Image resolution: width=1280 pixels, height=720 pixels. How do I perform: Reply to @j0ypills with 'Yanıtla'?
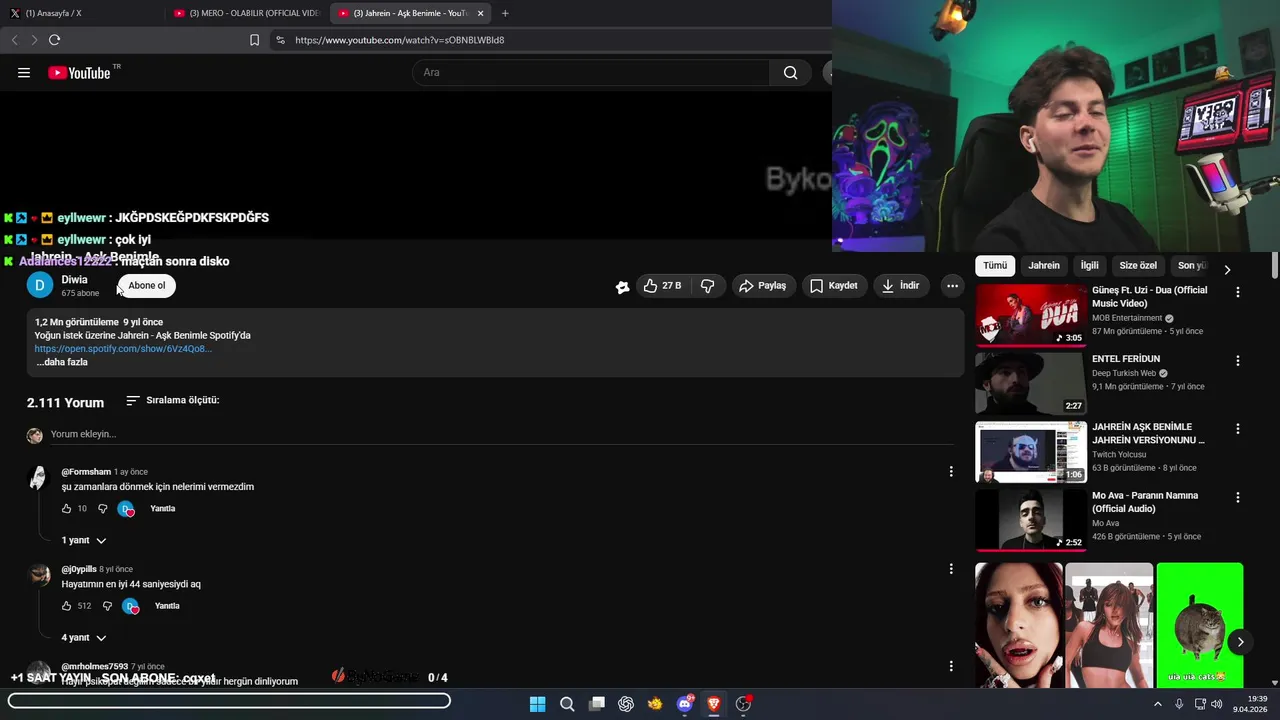tap(167, 606)
